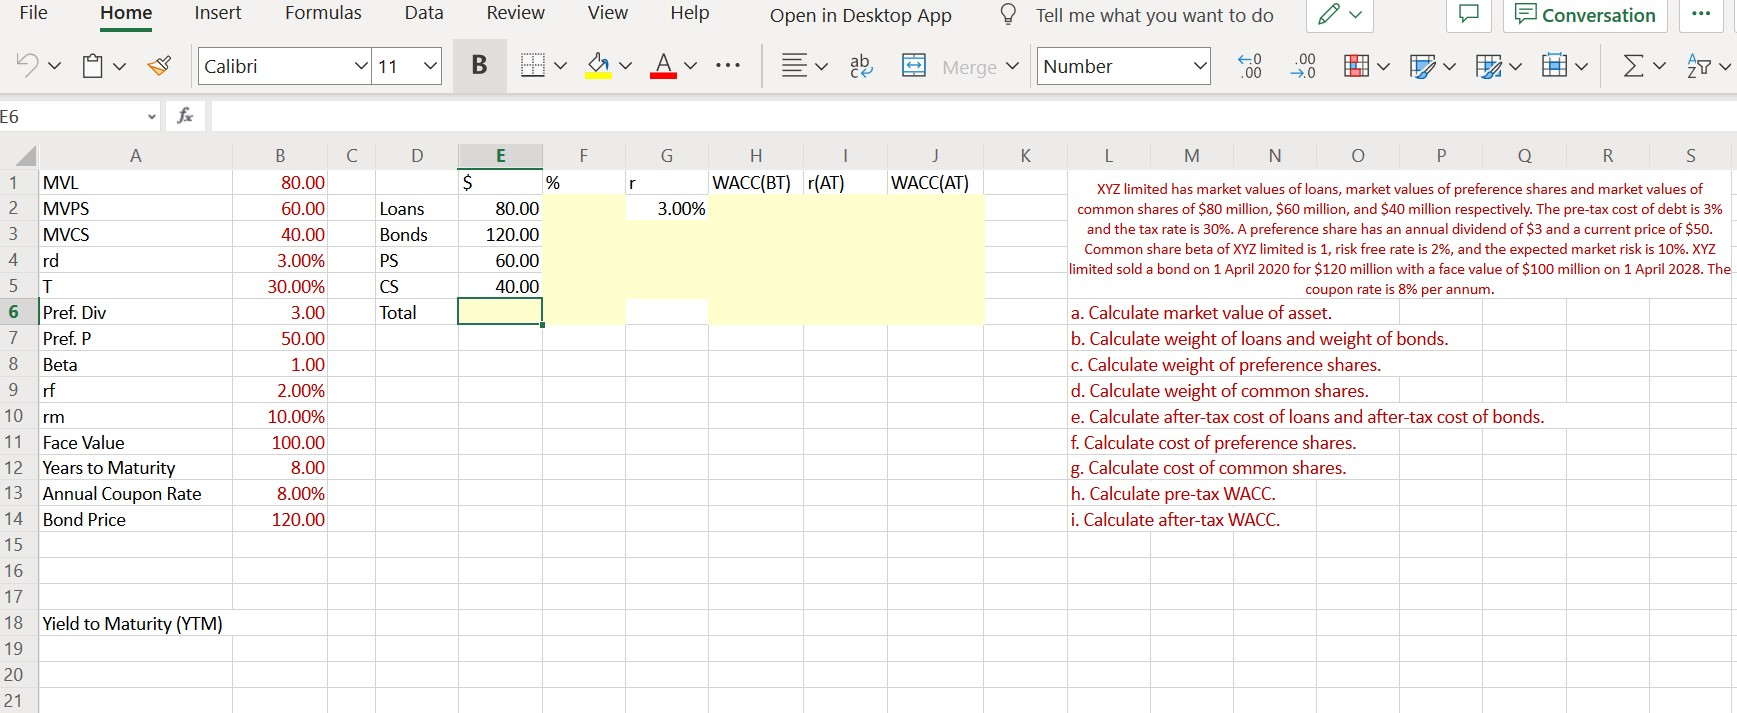The image size is (1737, 713).
Task: Apply cell Borders icon
Action: [x=534, y=66]
